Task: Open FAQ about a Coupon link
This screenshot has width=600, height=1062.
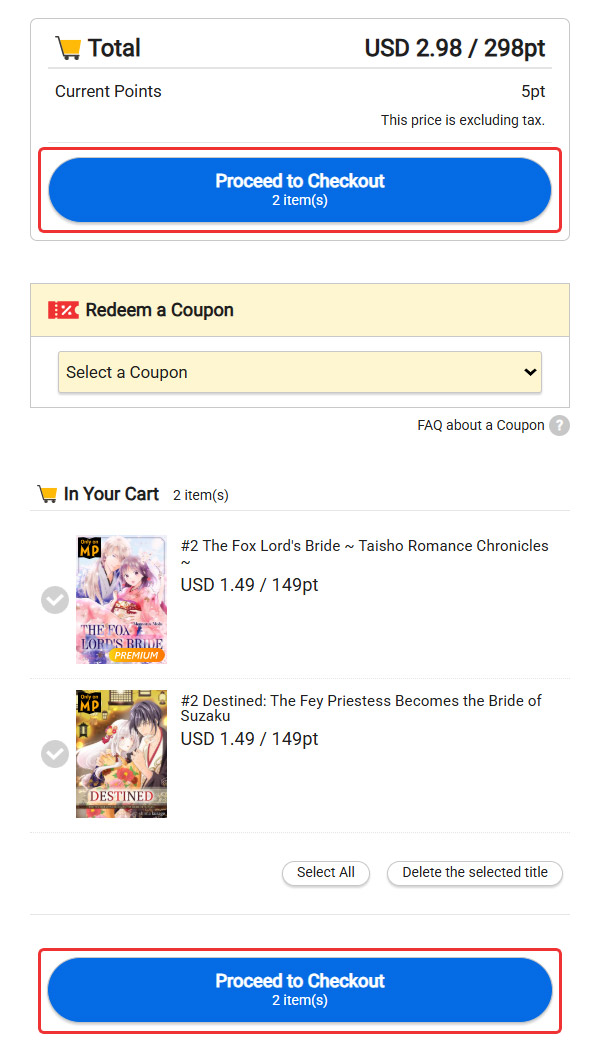Action: click(481, 425)
